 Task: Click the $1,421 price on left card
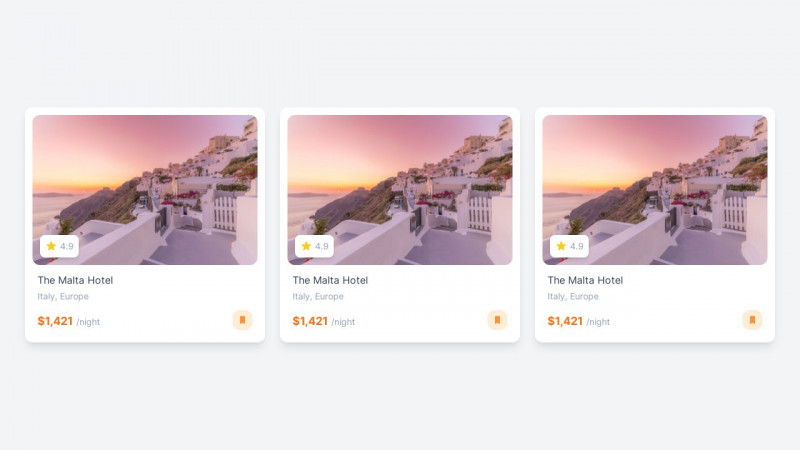point(55,321)
